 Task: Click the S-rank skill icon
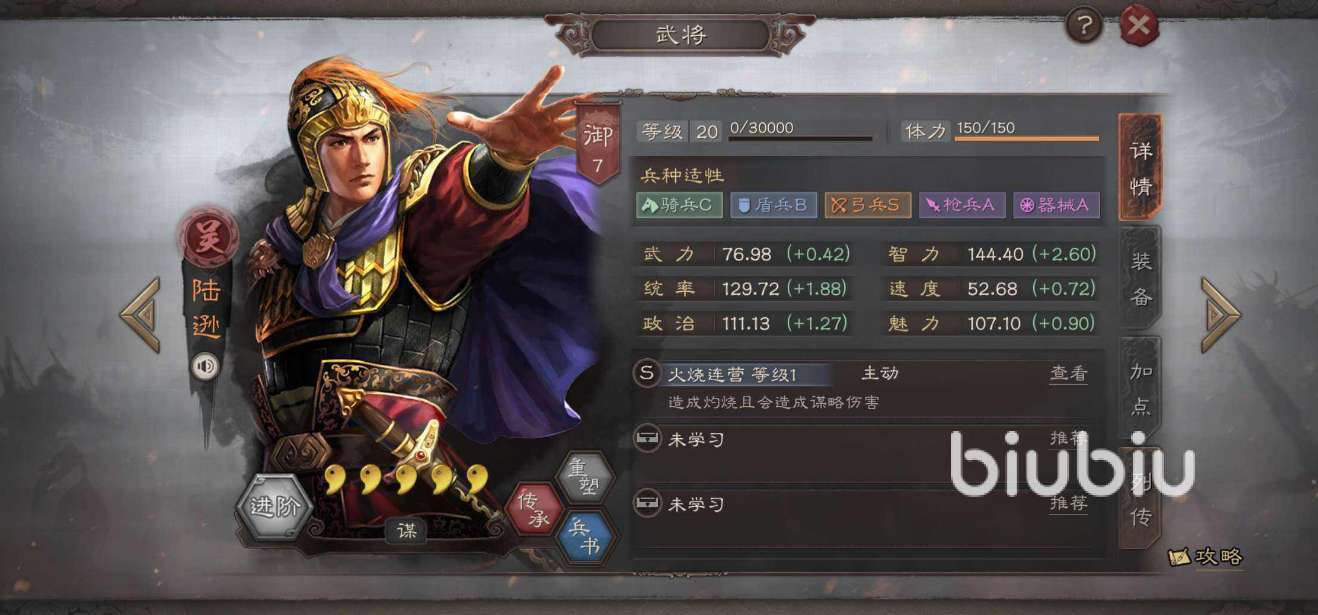647,374
